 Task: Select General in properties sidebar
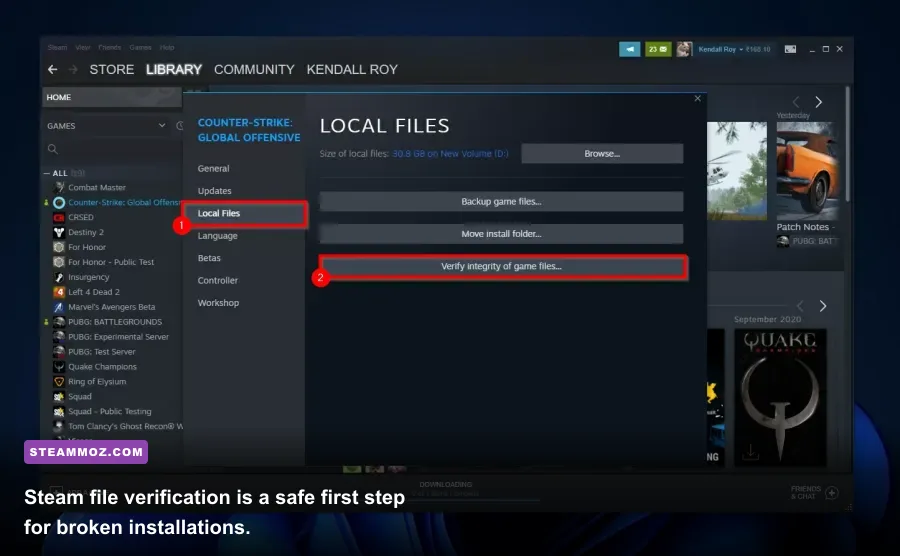pos(214,169)
